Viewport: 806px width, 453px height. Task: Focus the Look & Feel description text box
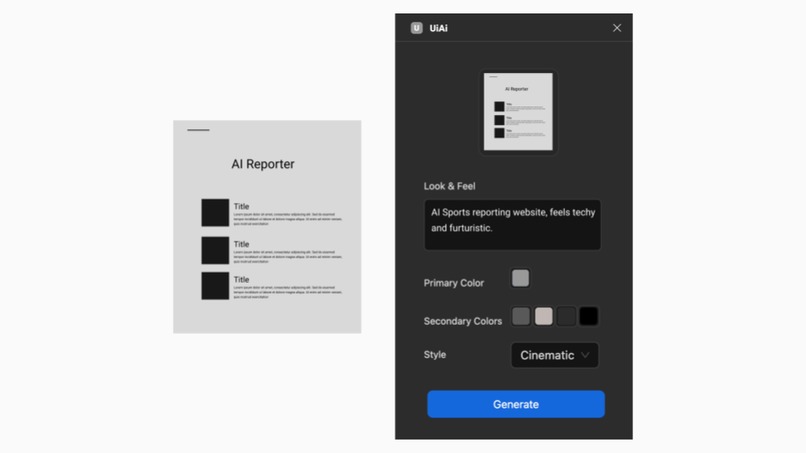[x=512, y=225]
